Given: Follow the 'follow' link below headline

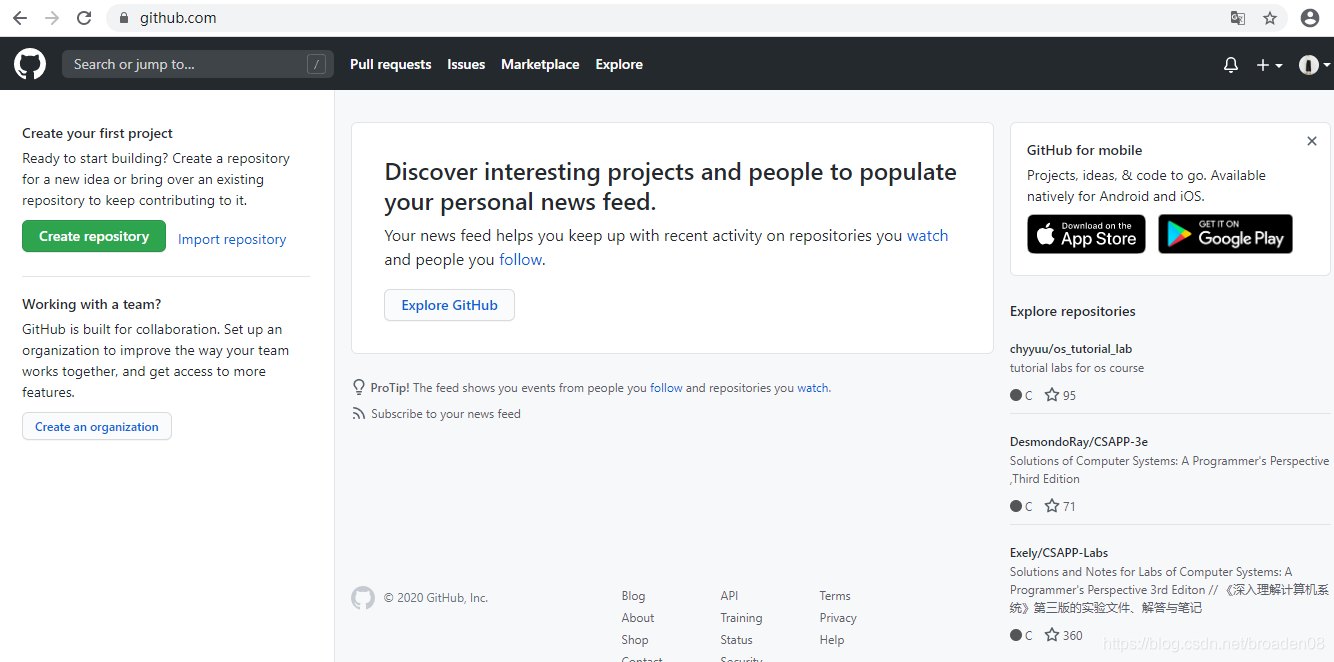Looking at the screenshot, I should point(520,260).
